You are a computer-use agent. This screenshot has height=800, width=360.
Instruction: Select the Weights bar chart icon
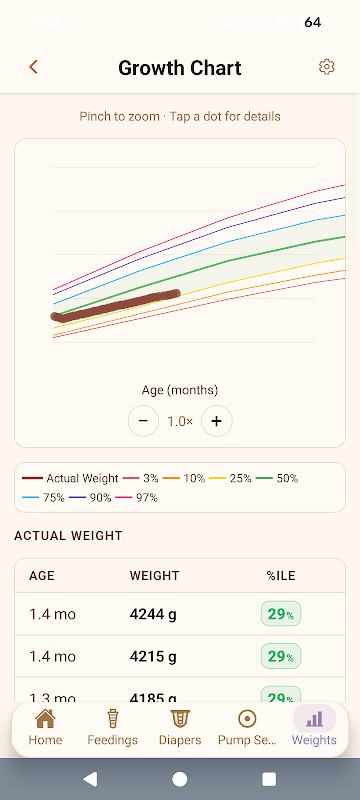click(x=314, y=719)
